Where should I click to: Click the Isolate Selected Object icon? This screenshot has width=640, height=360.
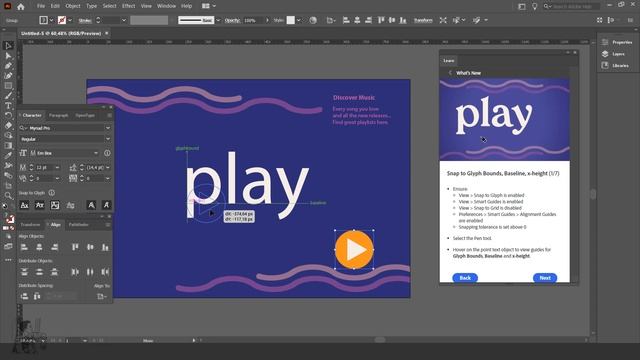(443, 20)
